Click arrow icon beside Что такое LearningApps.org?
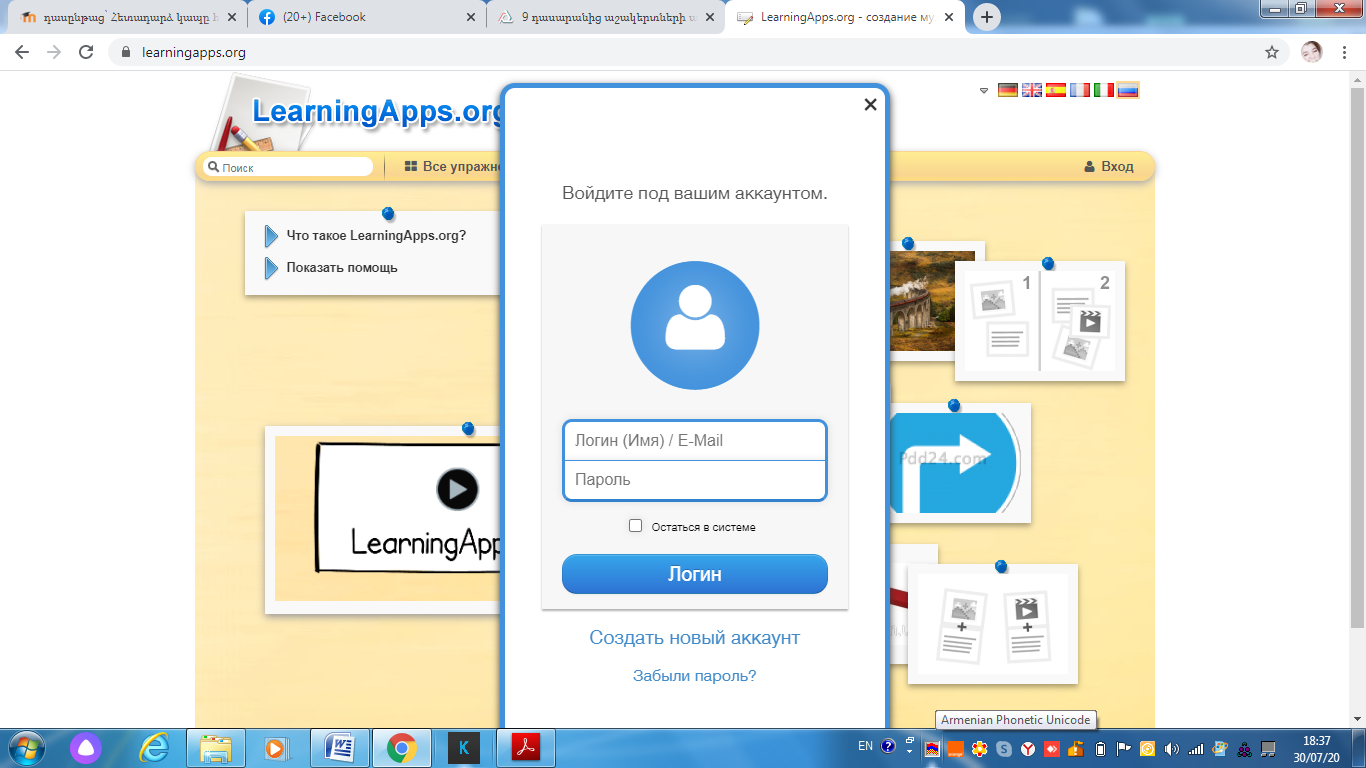The width and height of the screenshot is (1366, 768). coord(271,236)
